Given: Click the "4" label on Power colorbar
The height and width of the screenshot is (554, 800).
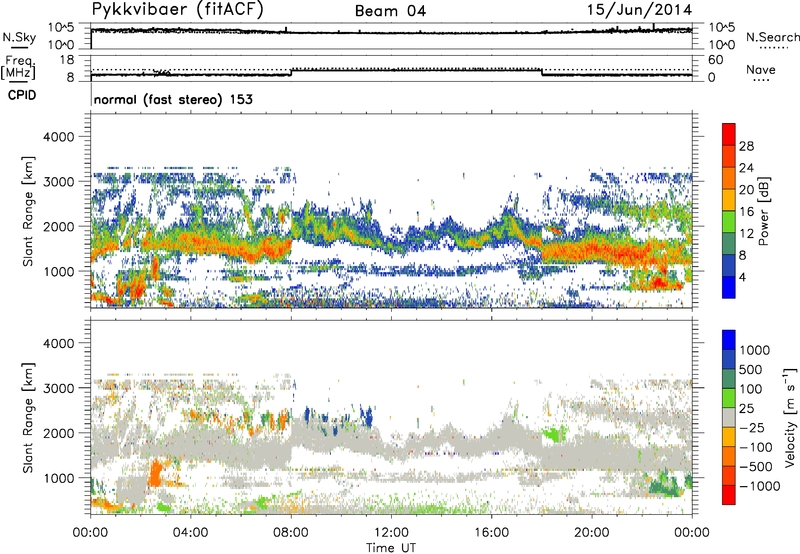Looking at the screenshot, I should click(743, 278).
